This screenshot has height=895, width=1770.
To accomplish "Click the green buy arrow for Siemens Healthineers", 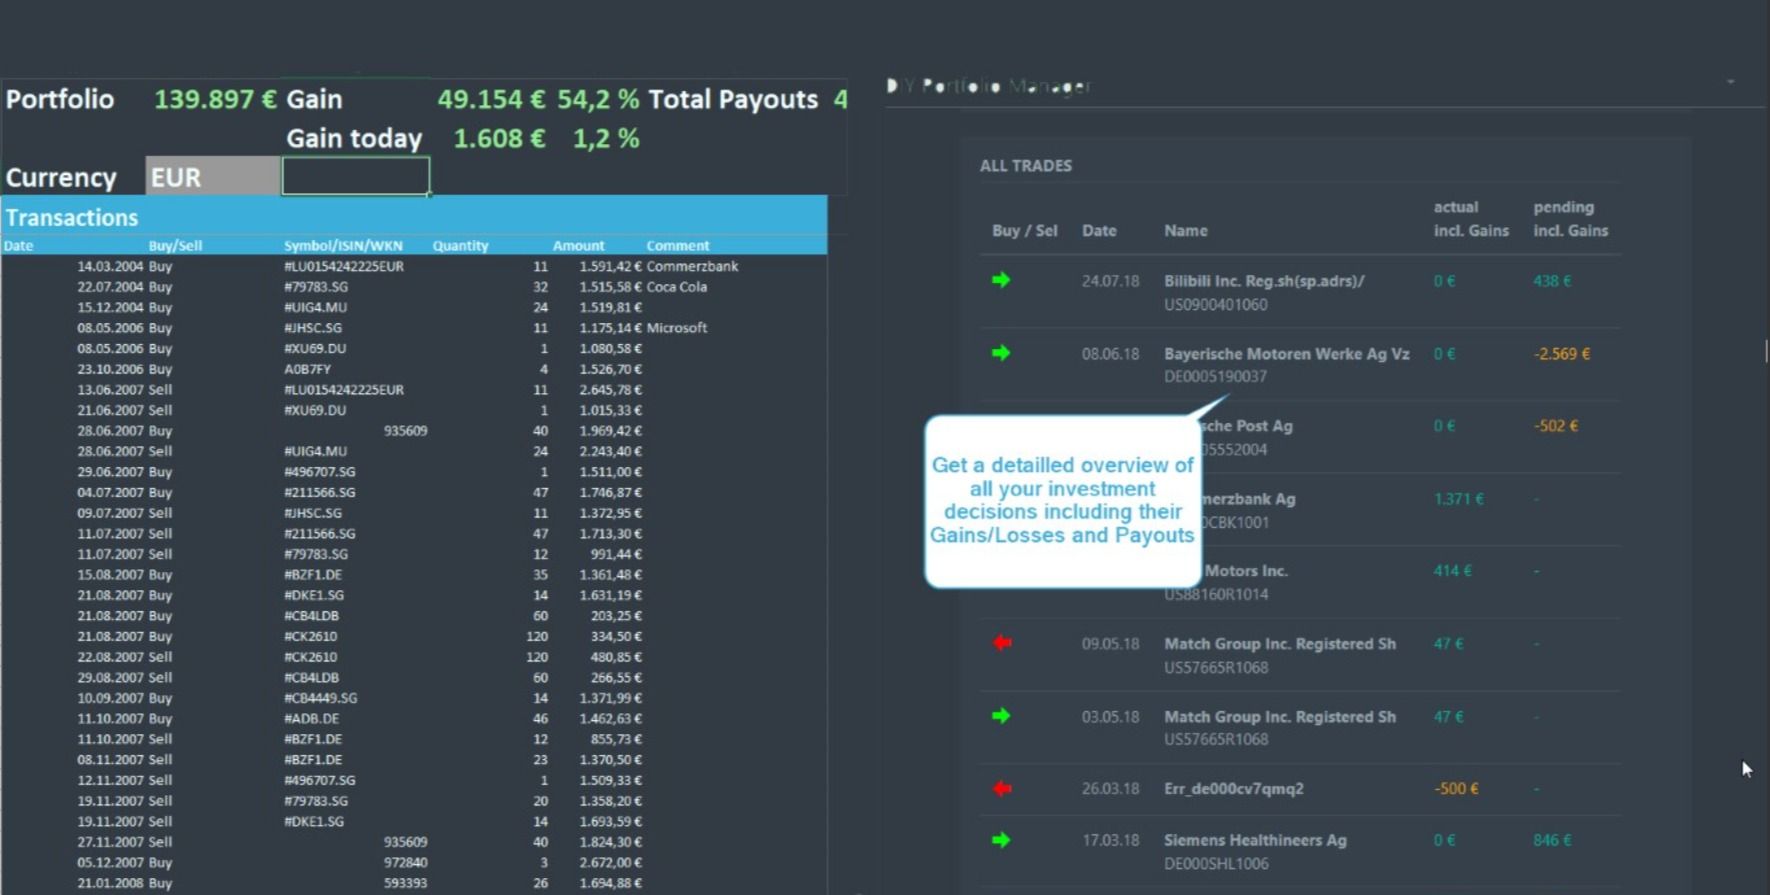I will [1001, 840].
